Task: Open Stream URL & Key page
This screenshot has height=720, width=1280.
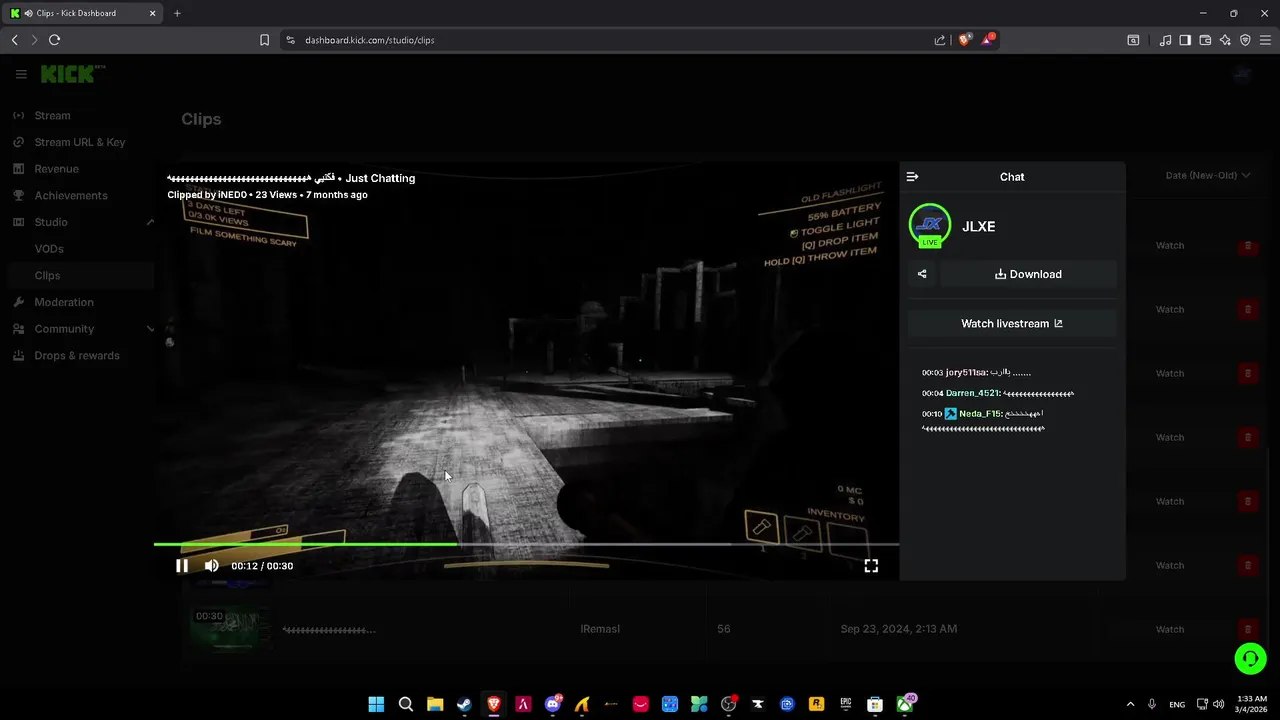Action: (80, 142)
